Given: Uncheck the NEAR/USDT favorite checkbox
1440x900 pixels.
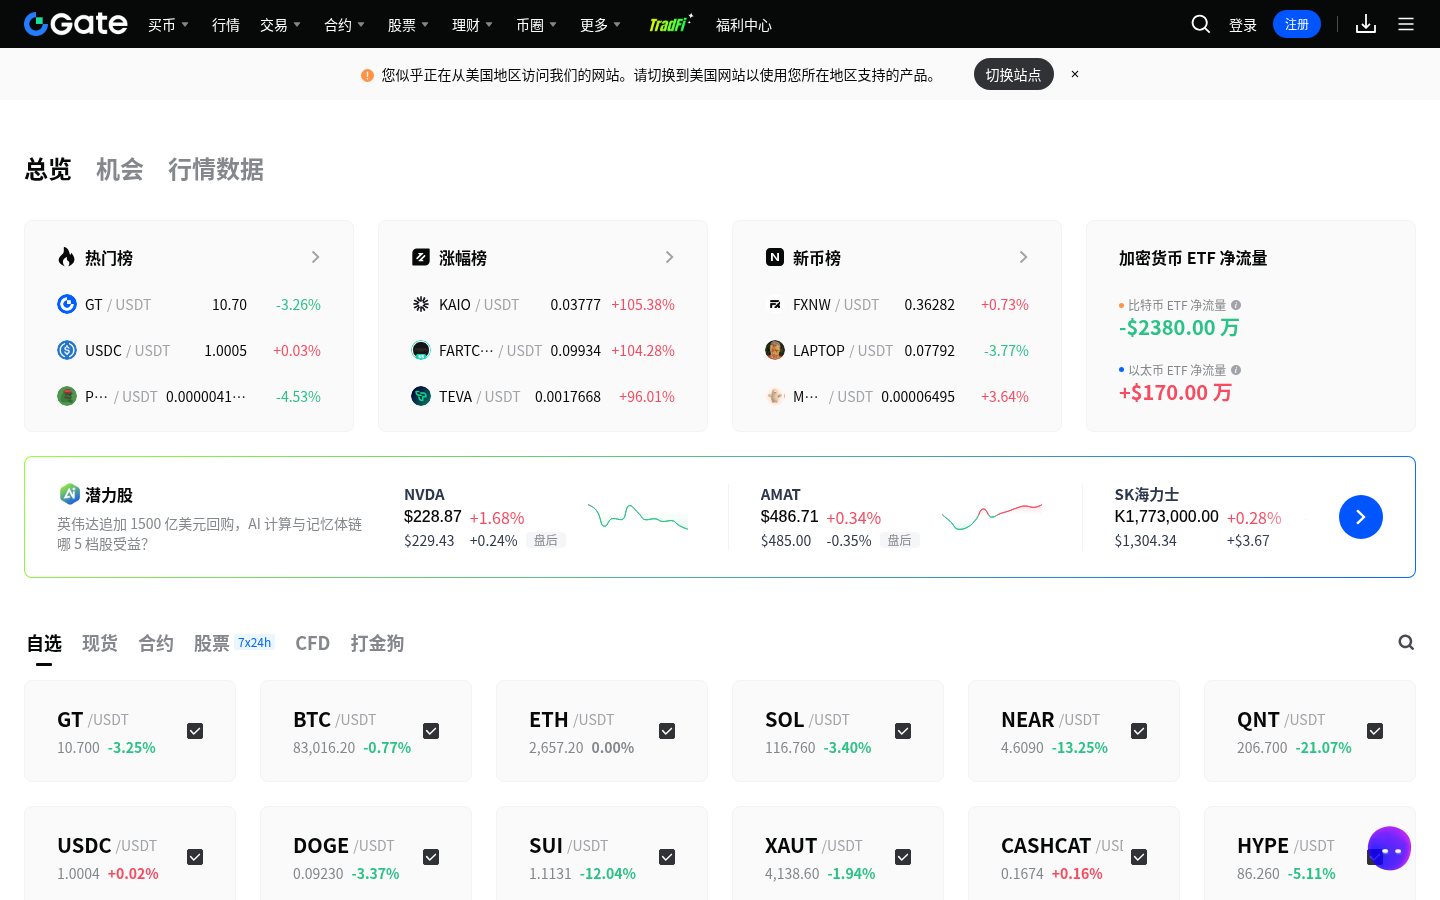Looking at the screenshot, I should coord(1139,731).
